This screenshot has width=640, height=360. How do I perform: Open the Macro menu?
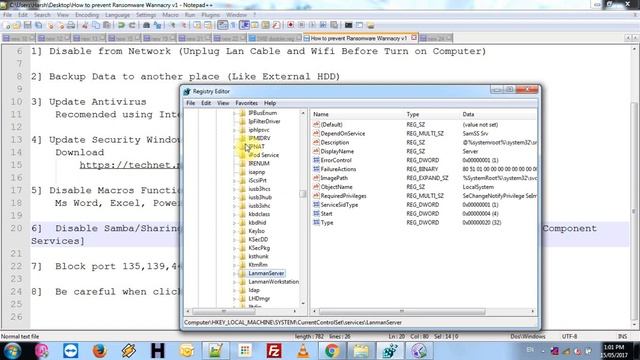coord(170,15)
